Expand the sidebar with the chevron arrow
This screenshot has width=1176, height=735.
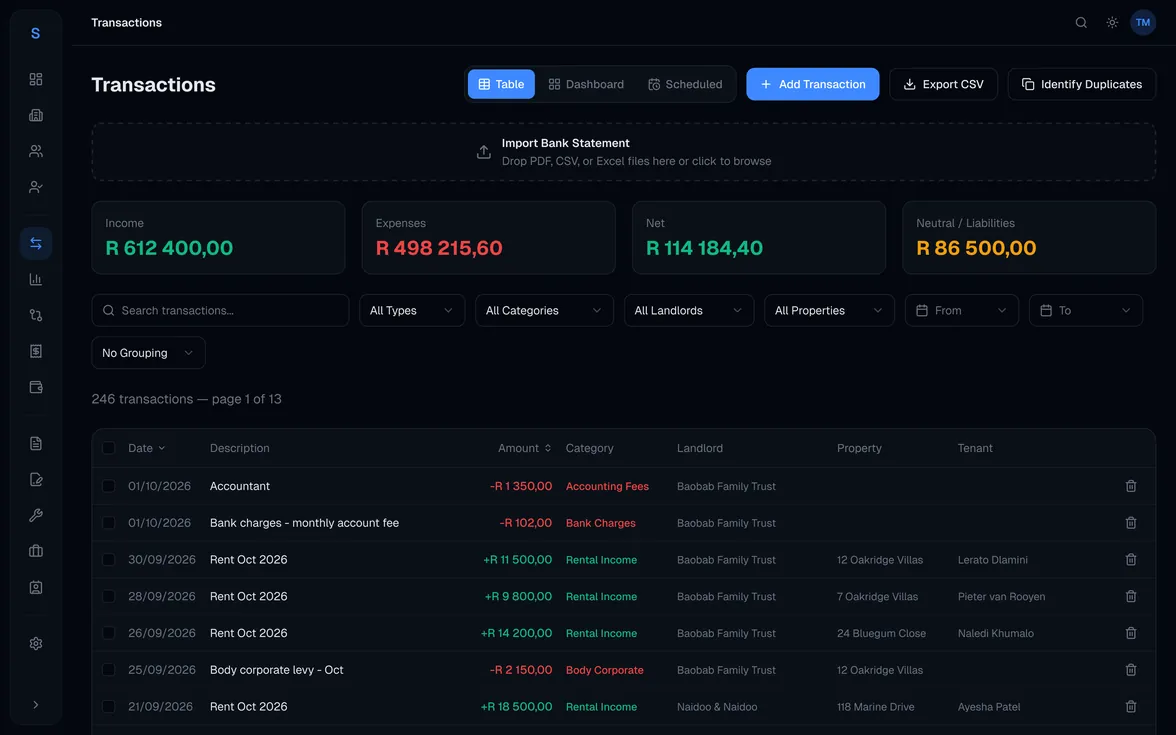pyautogui.click(x=35, y=705)
